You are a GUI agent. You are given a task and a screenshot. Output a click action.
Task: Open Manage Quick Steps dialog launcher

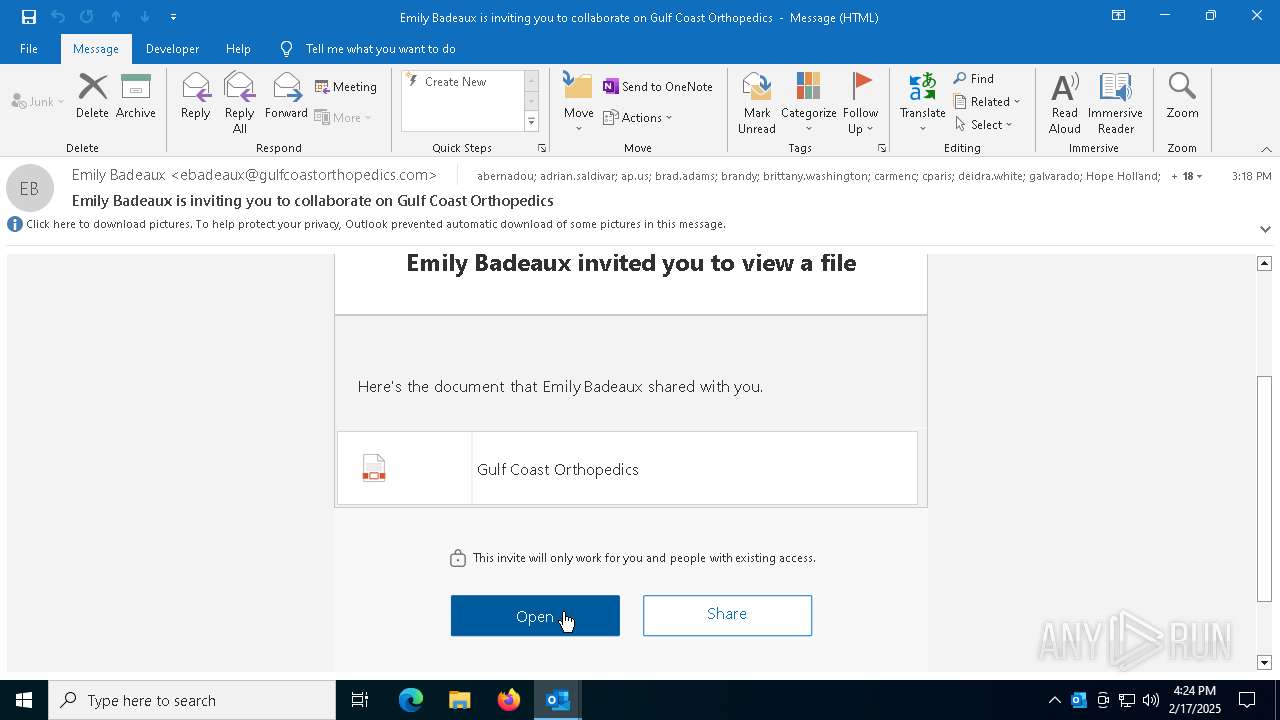(x=542, y=148)
